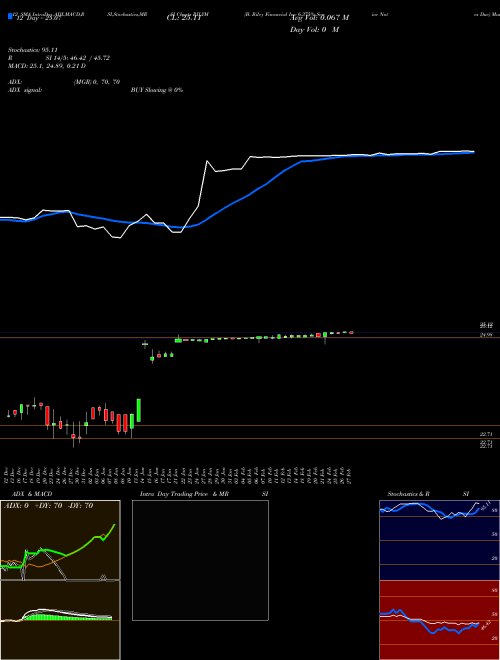Click the blue 12 Day SMA legend square
The image size is (500, 660).
coord(10,16)
